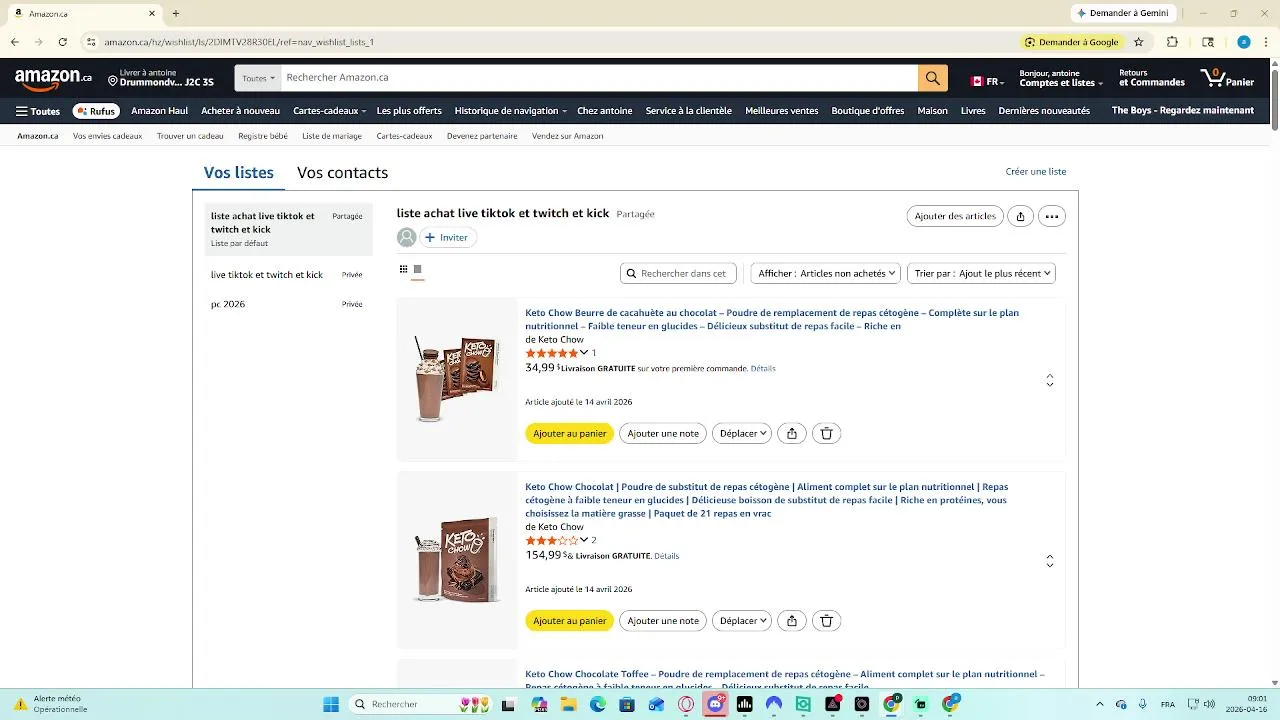Click the Rechercher dans cet list search box
The image size is (1280, 720).
click(678, 273)
